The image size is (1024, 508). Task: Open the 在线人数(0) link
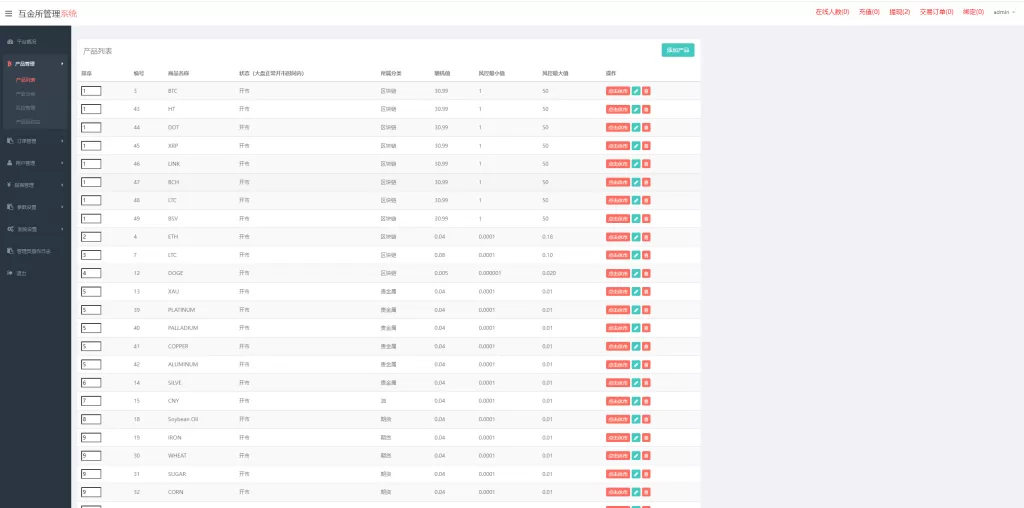pos(832,12)
